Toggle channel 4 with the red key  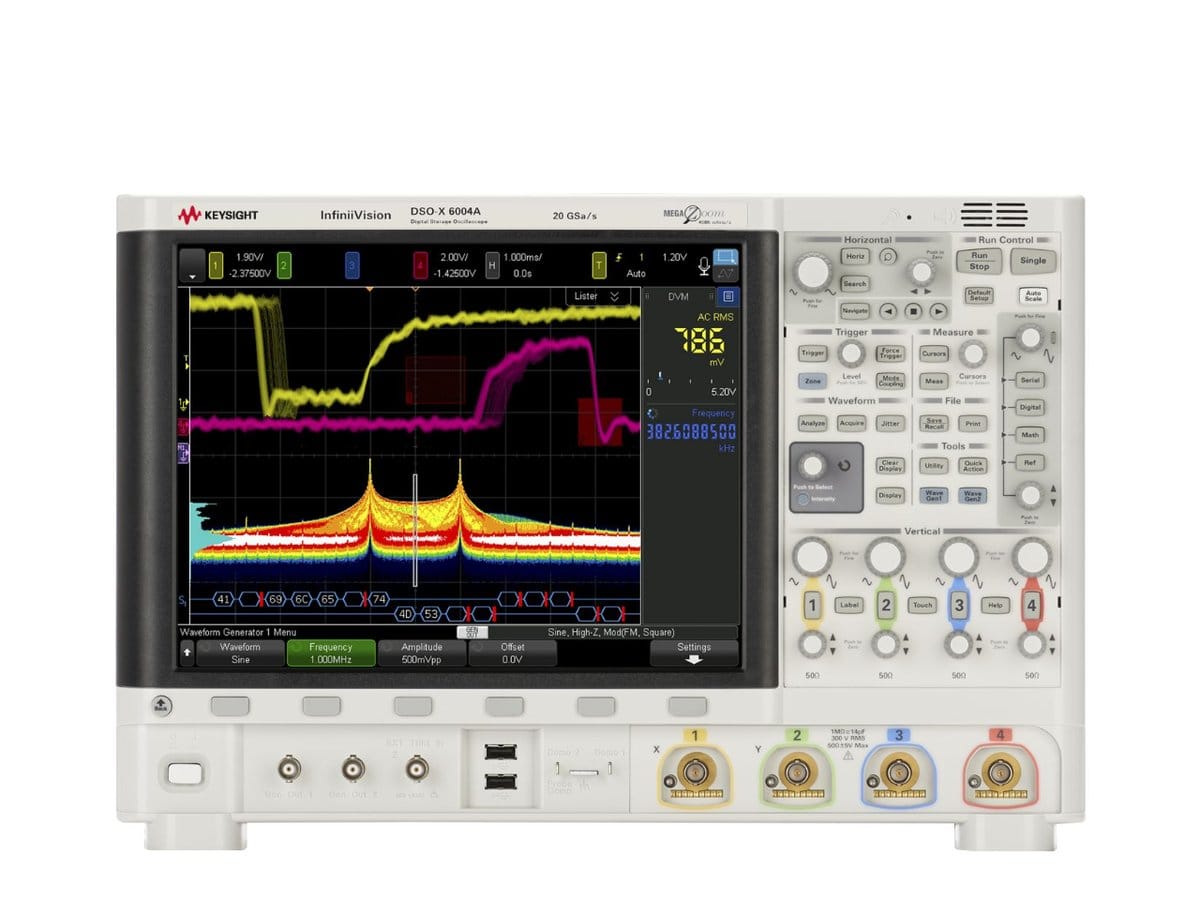click(x=1031, y=605)
